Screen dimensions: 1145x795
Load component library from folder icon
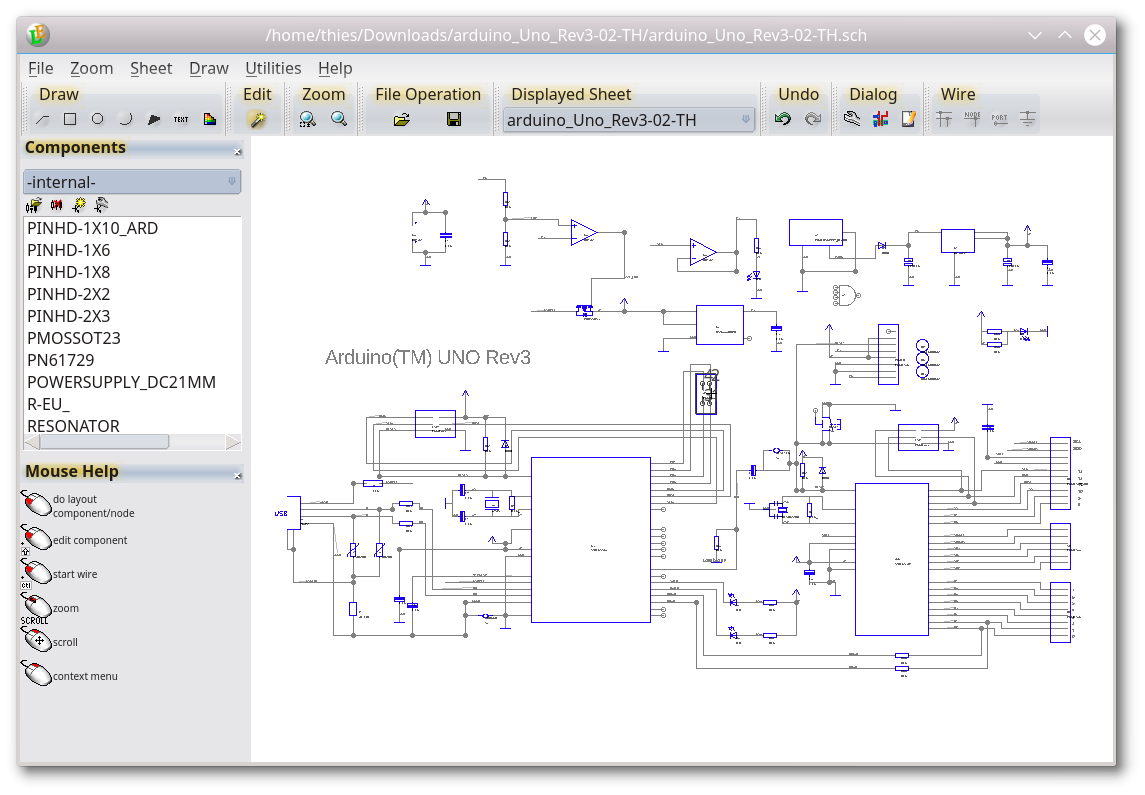click(x=34, y=205)
